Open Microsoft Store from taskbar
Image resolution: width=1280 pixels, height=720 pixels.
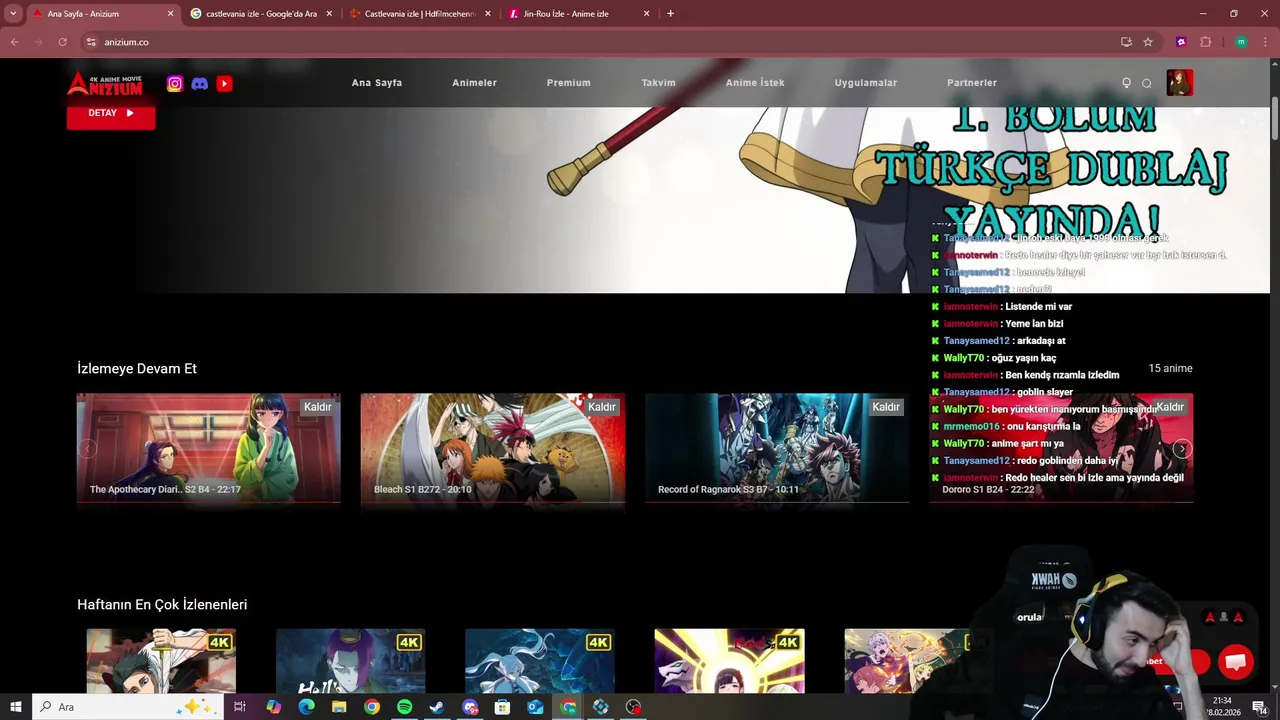point(502,707)
